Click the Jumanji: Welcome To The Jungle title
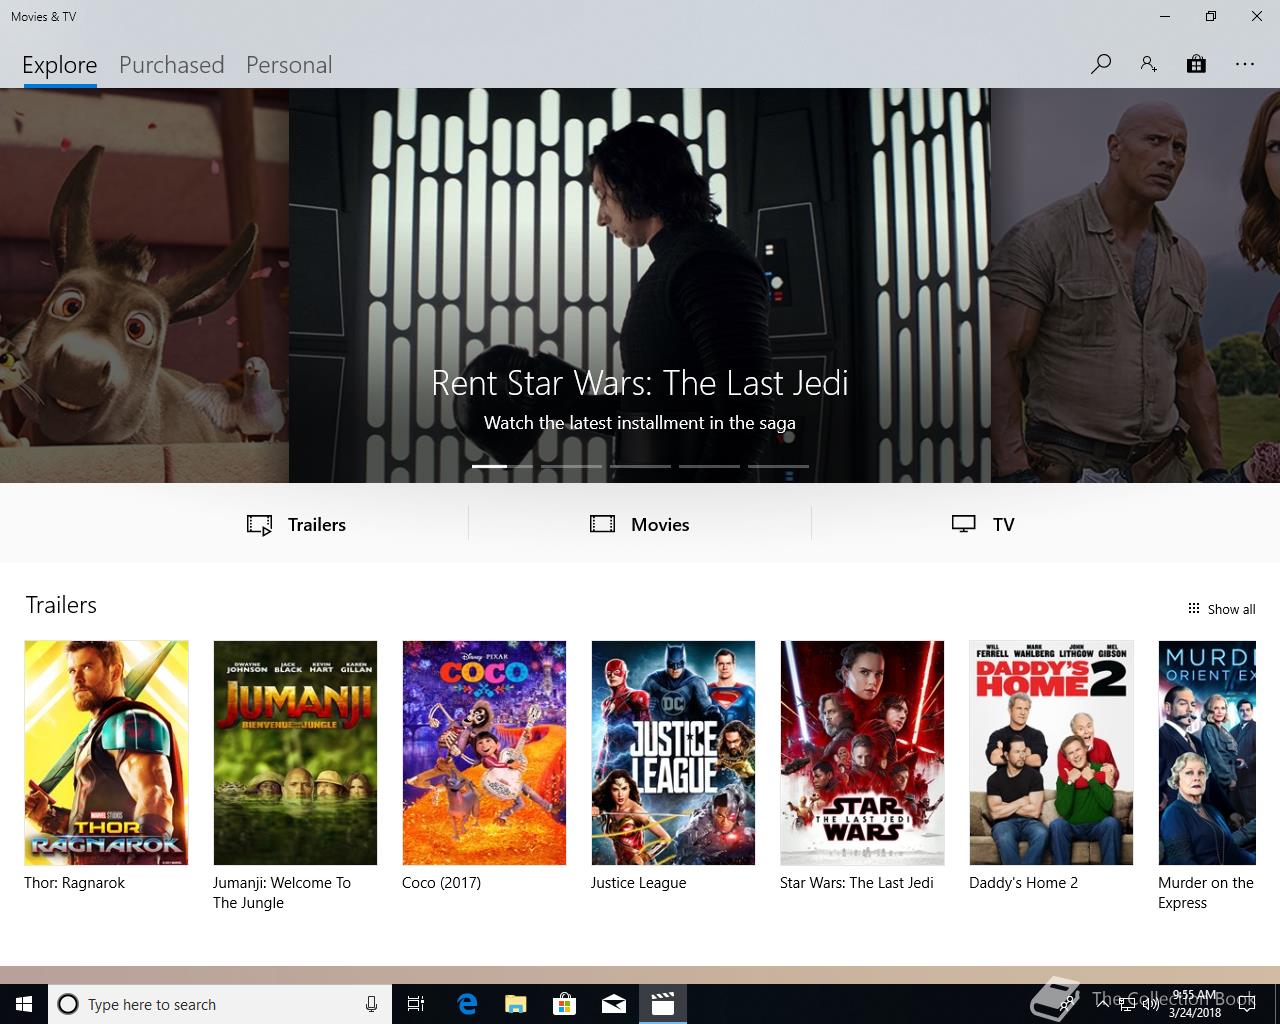Screen dimensions: 1280x1024 282,893
